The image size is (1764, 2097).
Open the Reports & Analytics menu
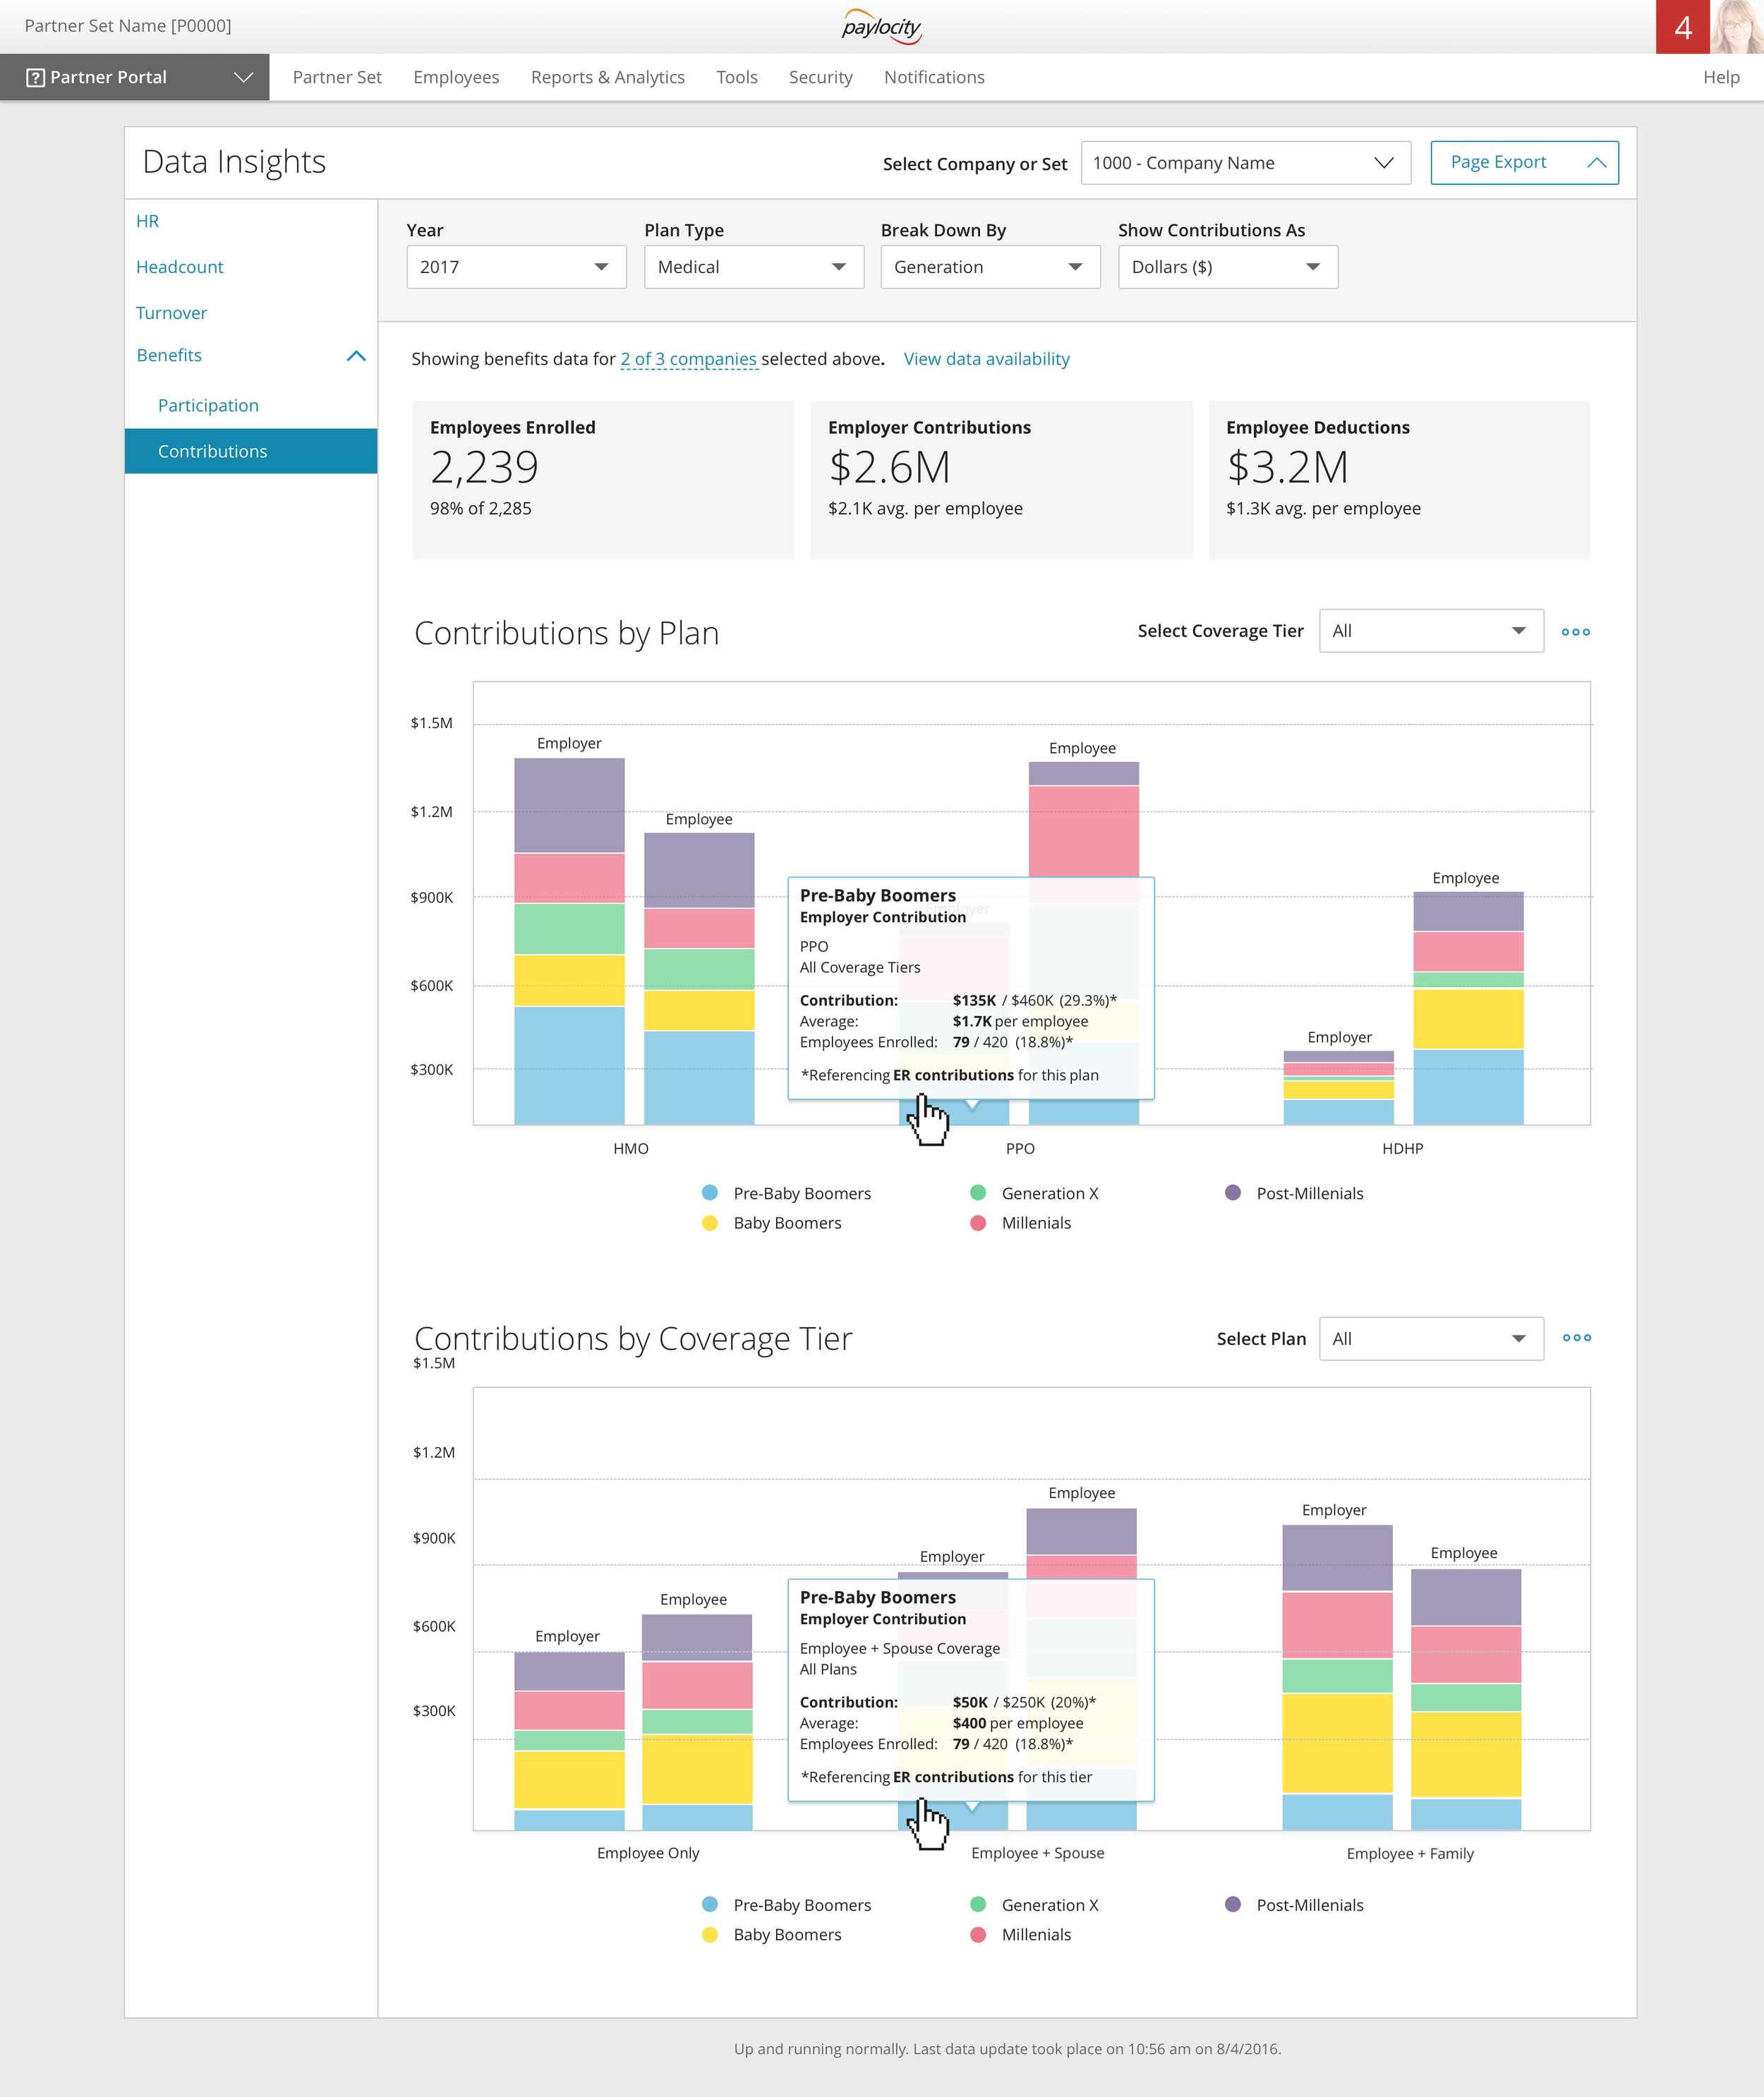[x=608, y=78]
